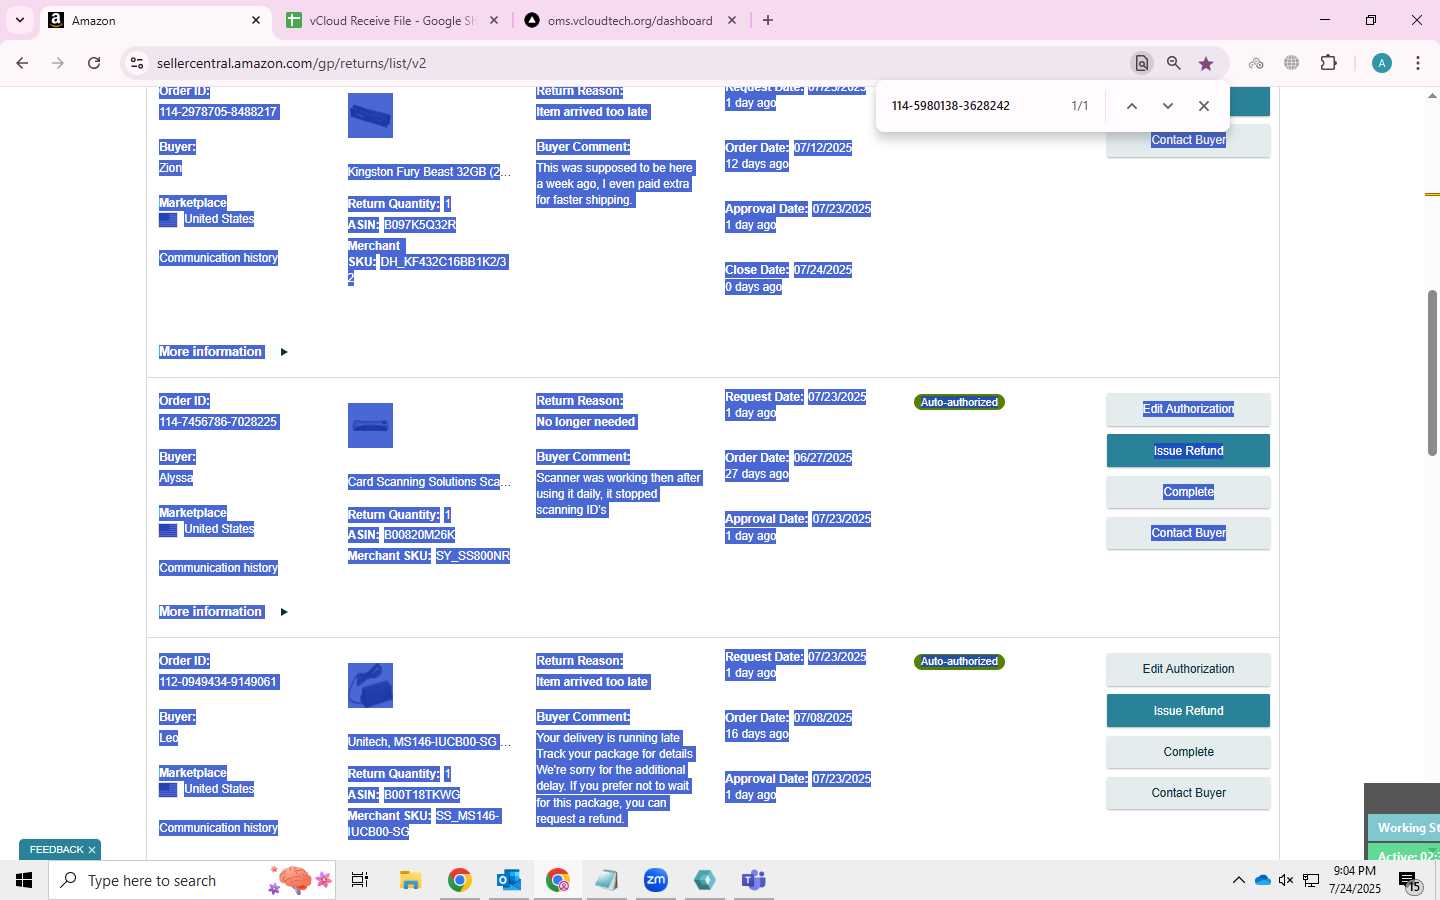Open the Chrome profile avatar

click(1382, 63)
